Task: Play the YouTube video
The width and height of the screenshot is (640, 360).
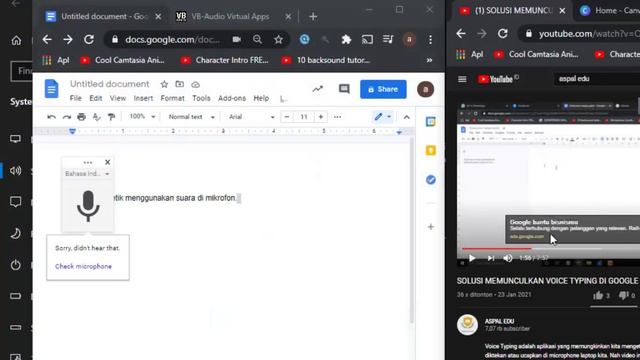Action: 472,258
